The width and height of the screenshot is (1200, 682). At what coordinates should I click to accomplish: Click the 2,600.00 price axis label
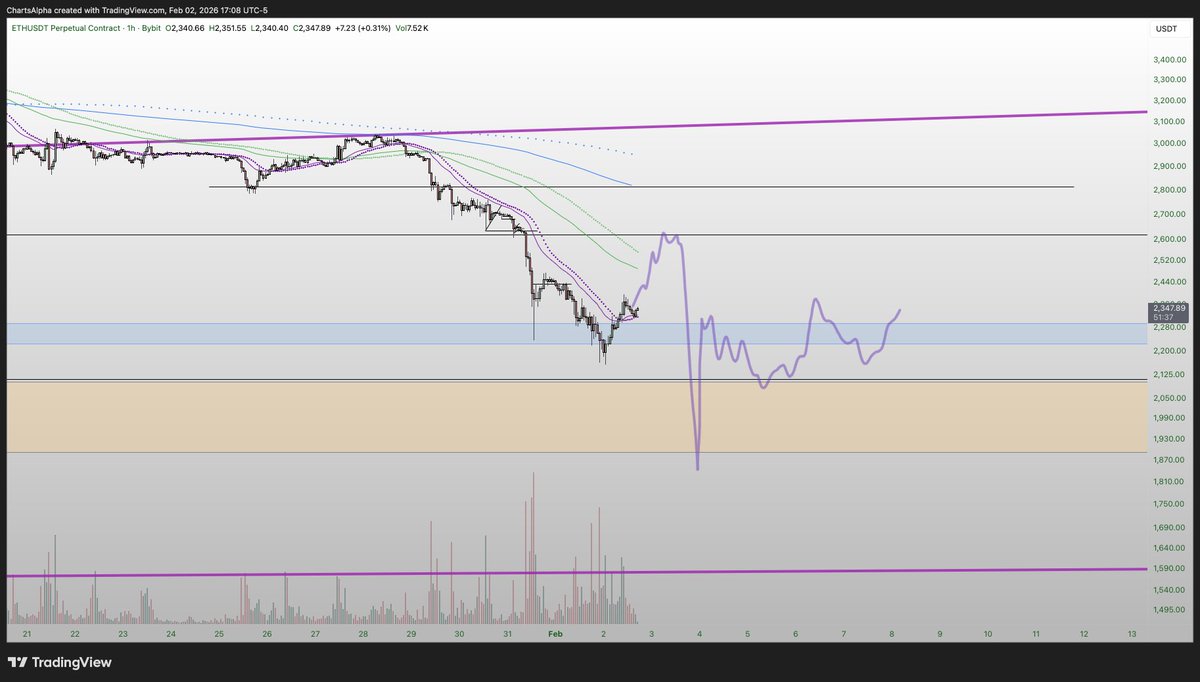pyautogui.click(x=1168, y=239)
